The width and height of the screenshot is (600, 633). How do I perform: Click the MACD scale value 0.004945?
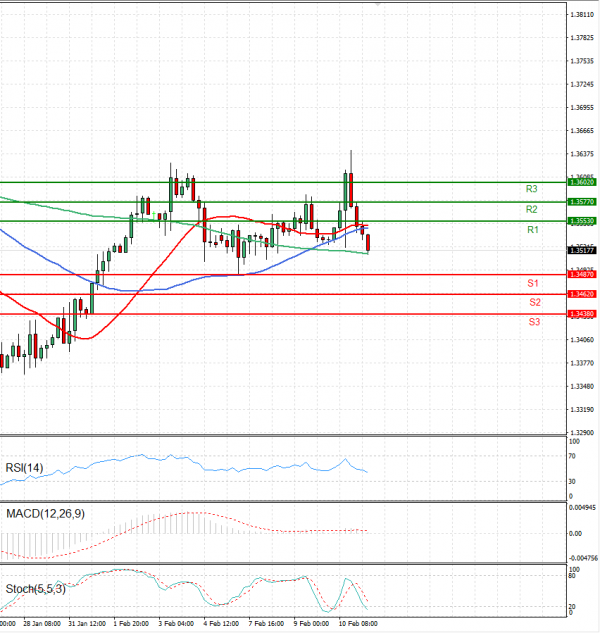coord(583,508)
